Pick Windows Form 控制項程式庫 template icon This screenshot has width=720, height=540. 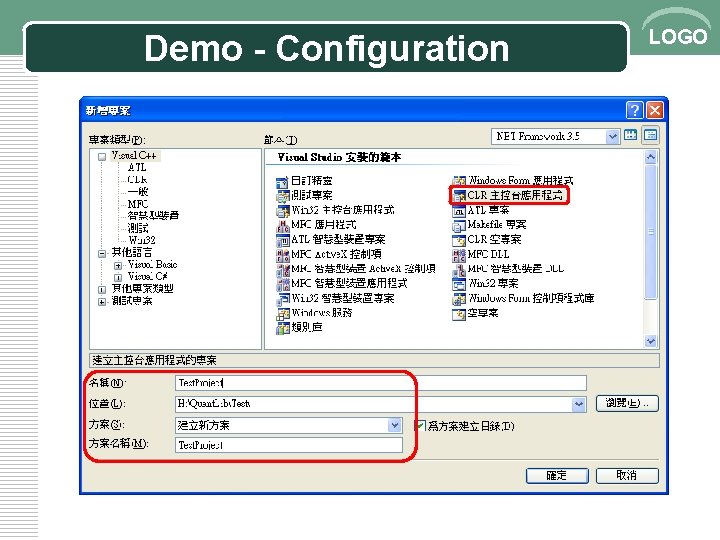tap(458, 299)
